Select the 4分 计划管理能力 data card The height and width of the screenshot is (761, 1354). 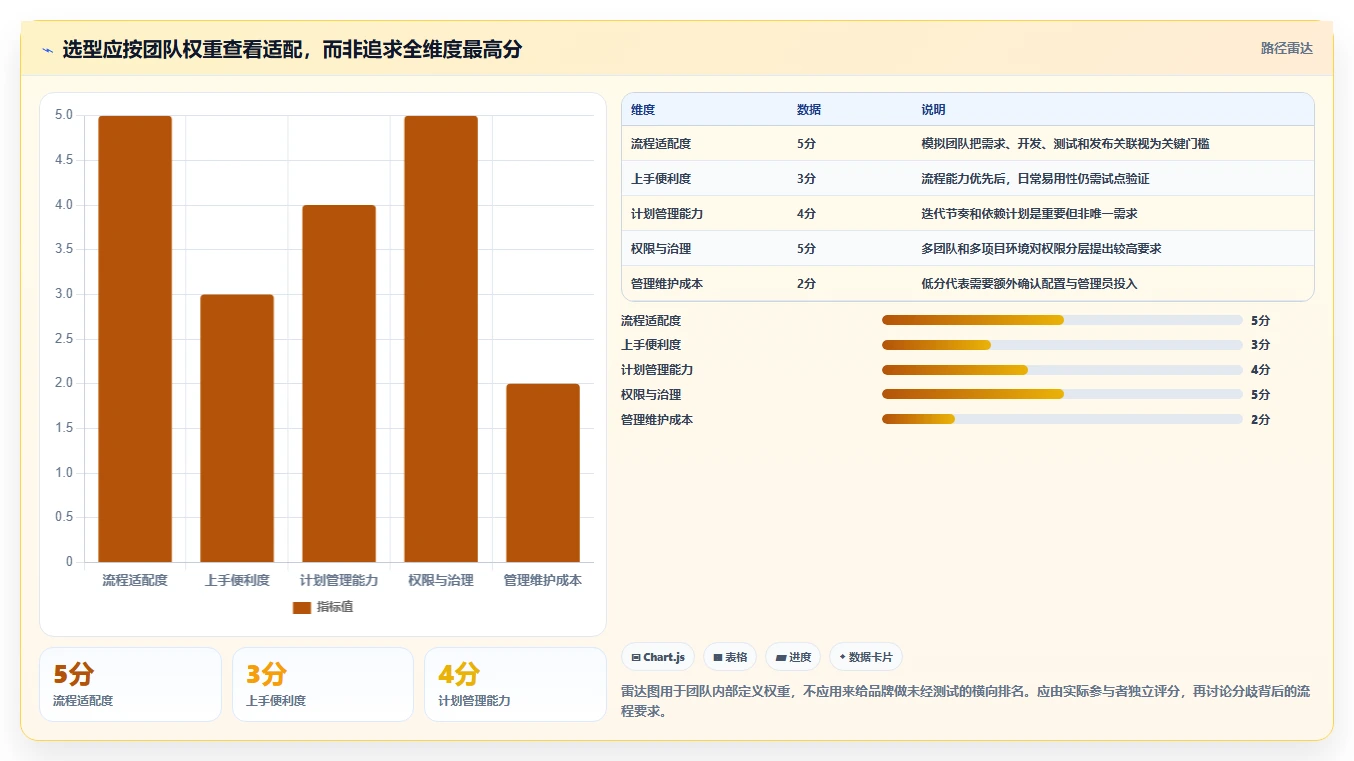click(x=515, y=684)
